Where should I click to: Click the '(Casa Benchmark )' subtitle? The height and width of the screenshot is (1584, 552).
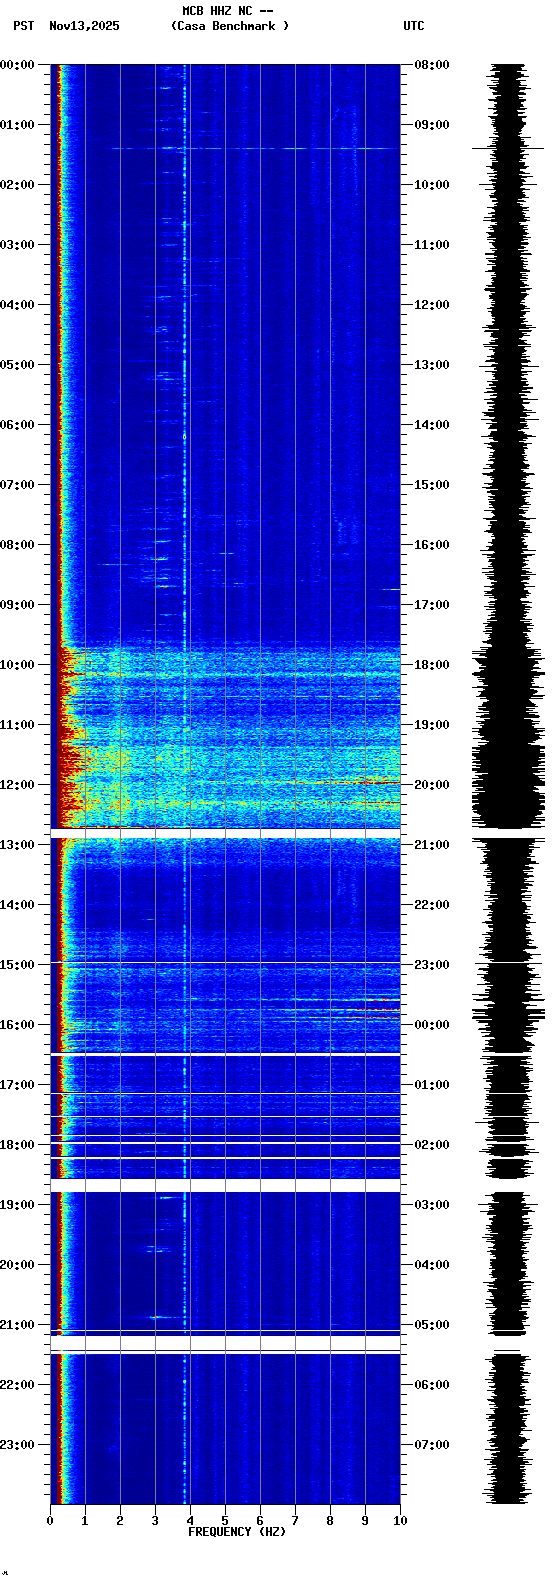(230, 26)
